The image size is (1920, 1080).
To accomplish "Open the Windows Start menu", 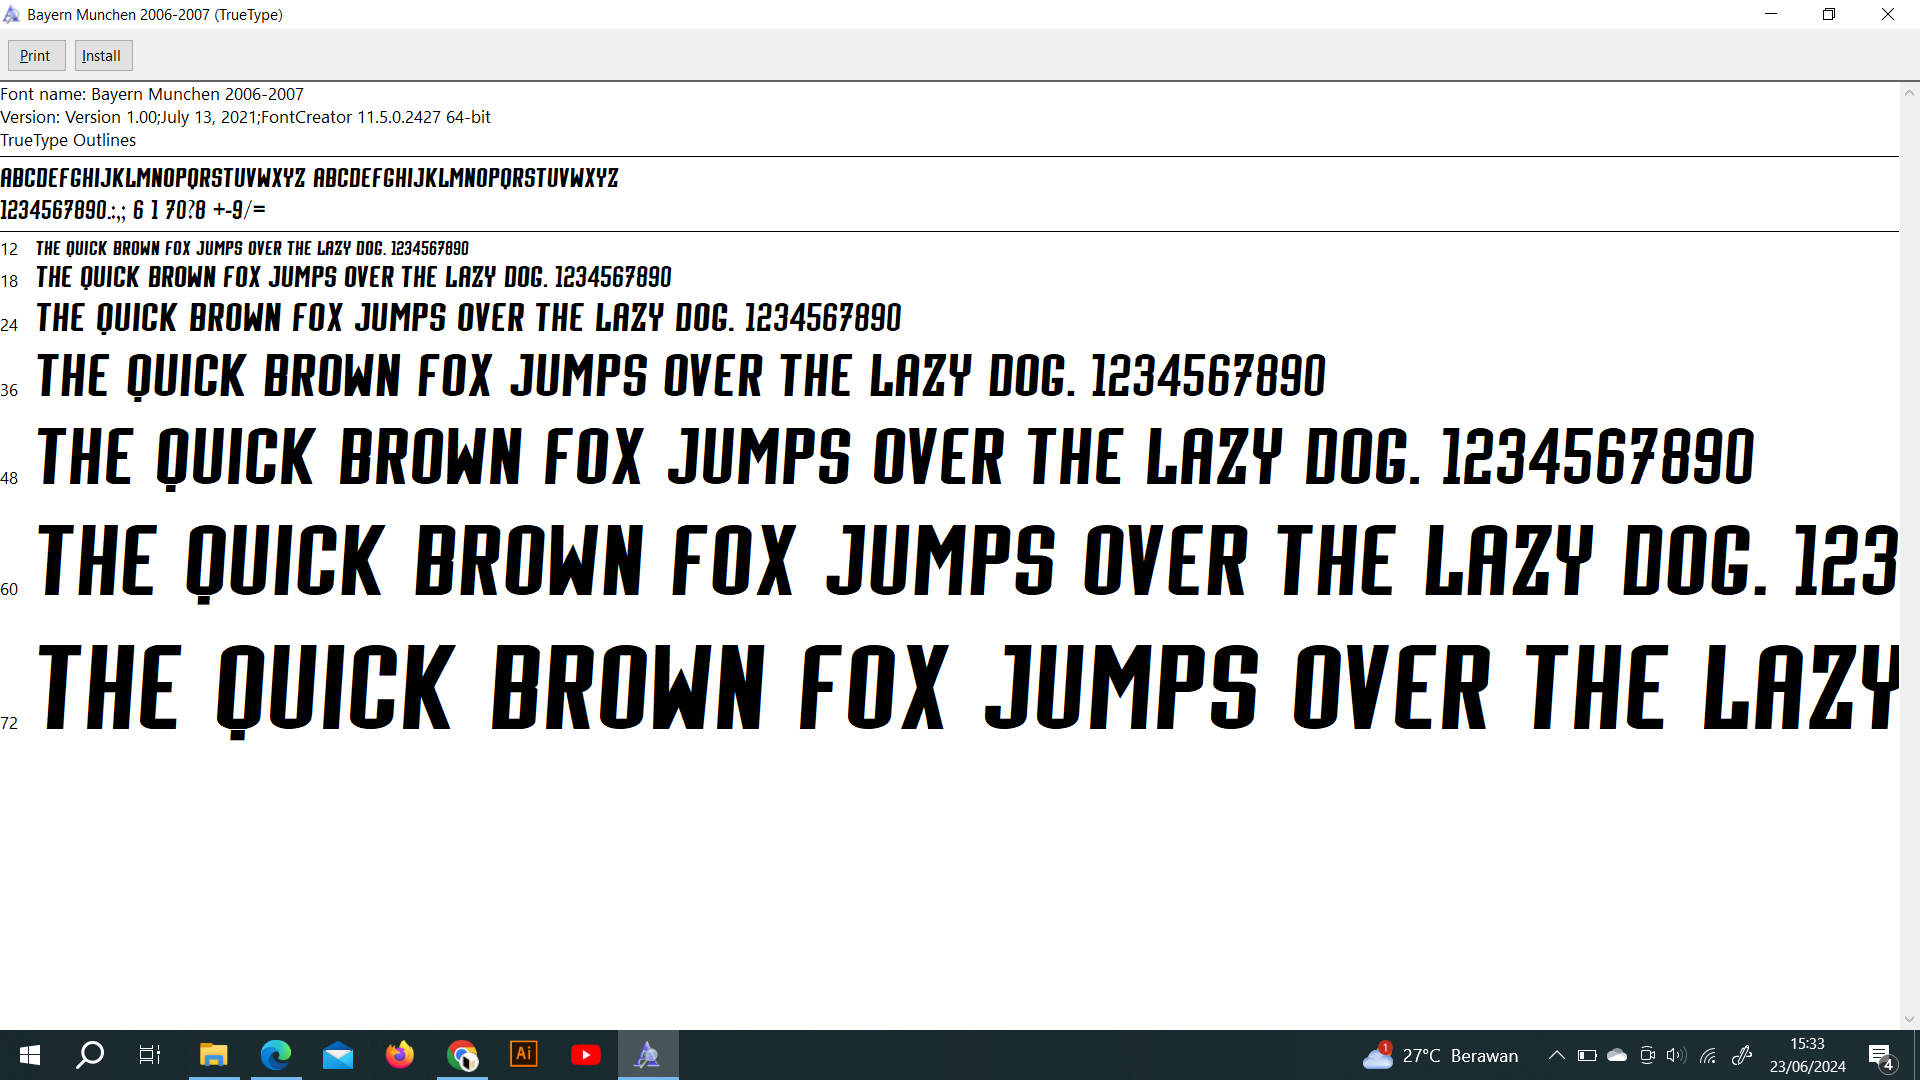I will (x=30, y=1055).
